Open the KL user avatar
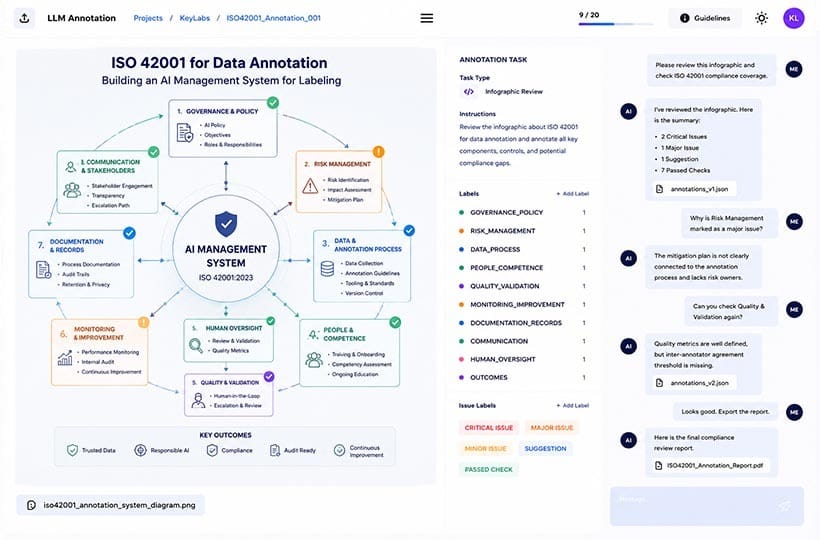 [x=793, y=18]
